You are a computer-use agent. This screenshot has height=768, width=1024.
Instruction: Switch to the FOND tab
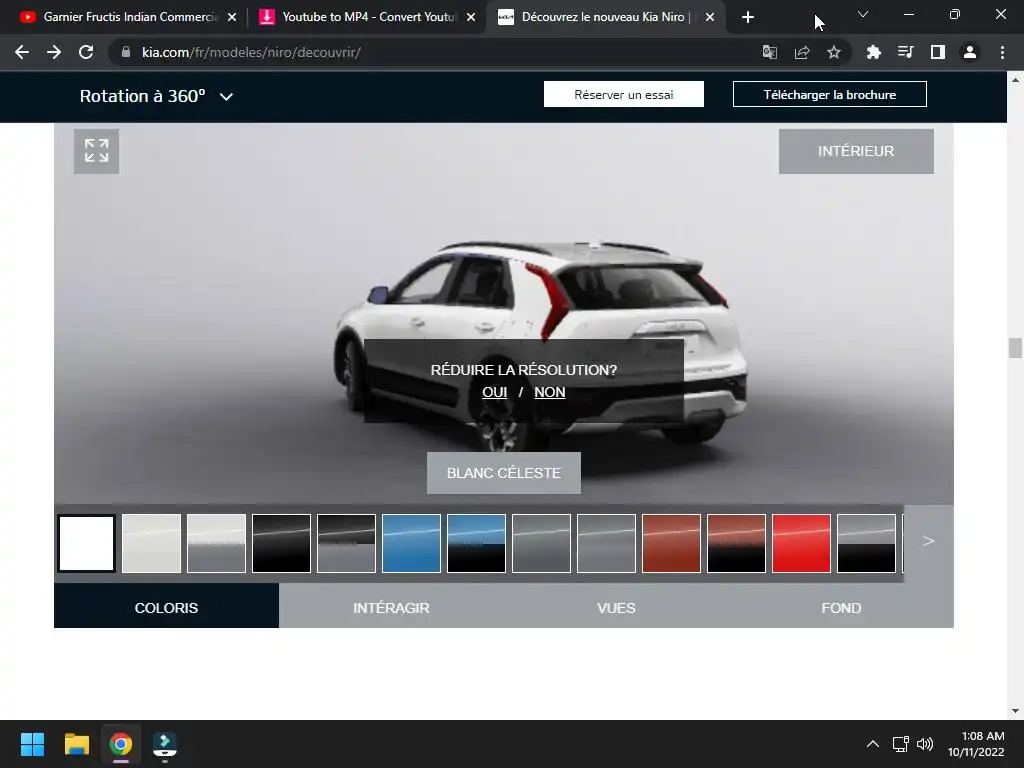pyautogui.click(x=841, y=607)
